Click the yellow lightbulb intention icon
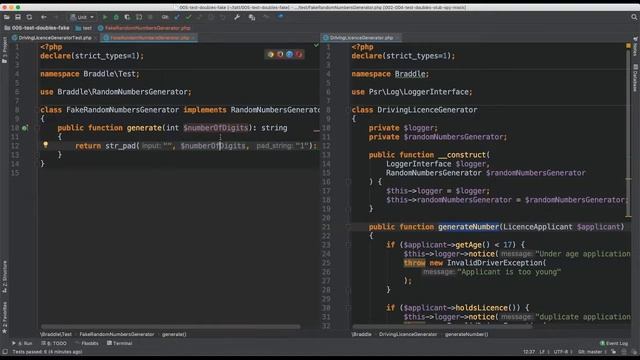 pos(46,144)
